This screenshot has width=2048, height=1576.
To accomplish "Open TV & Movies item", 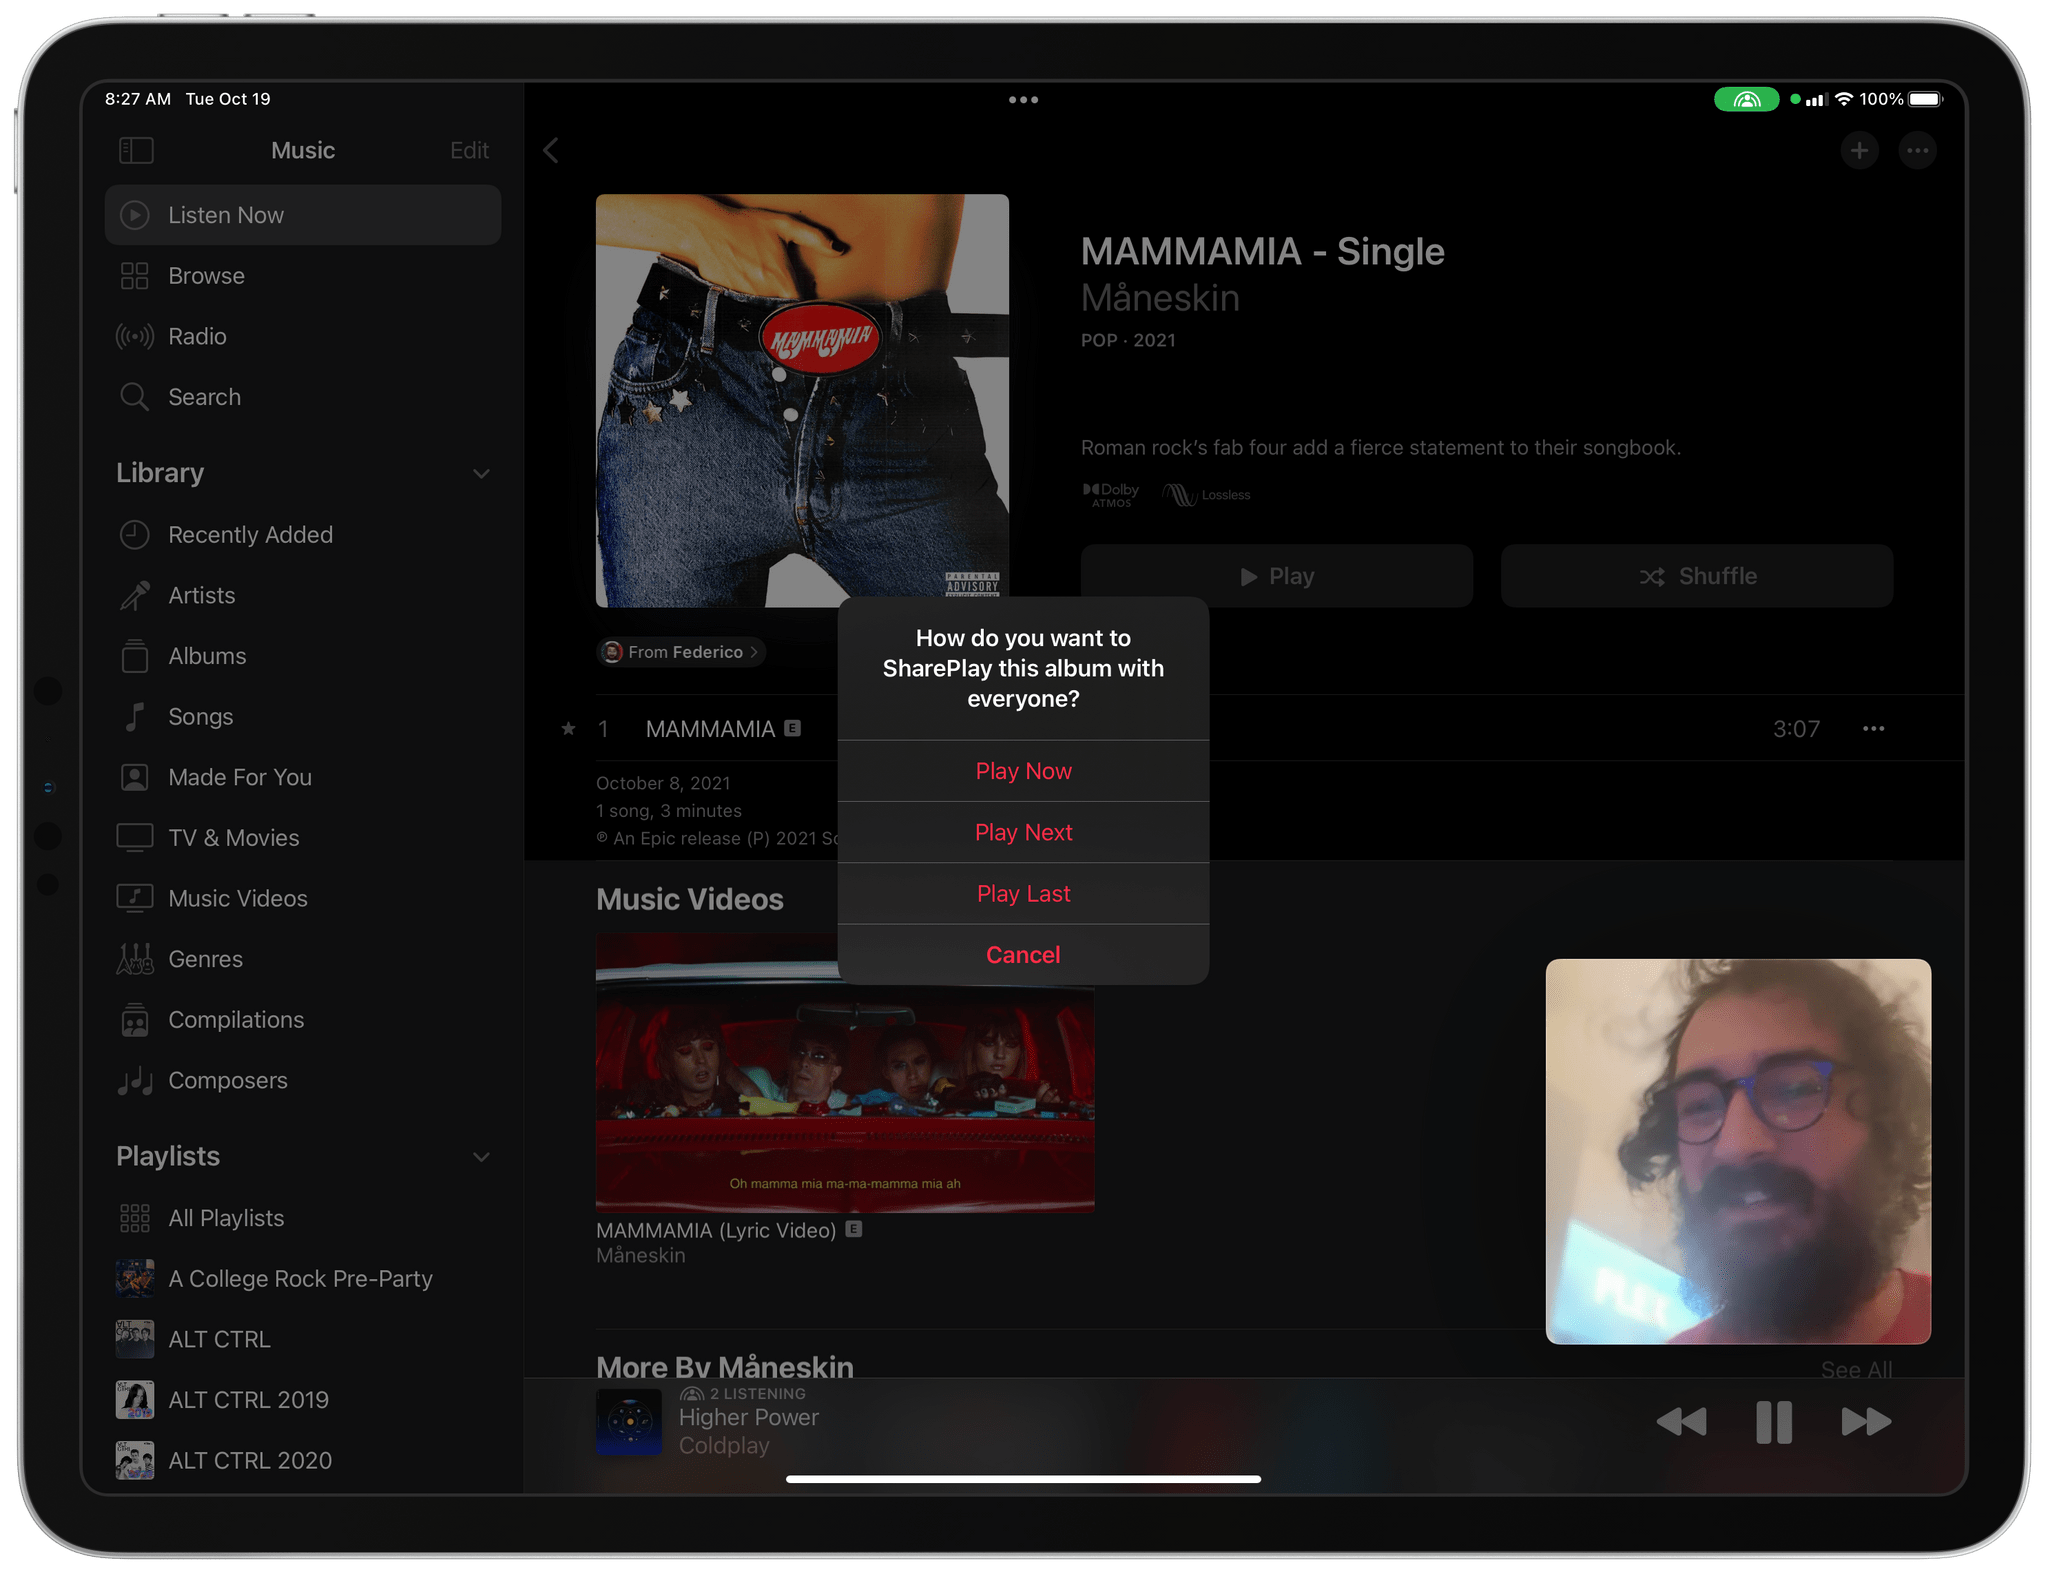I will 303,838.
